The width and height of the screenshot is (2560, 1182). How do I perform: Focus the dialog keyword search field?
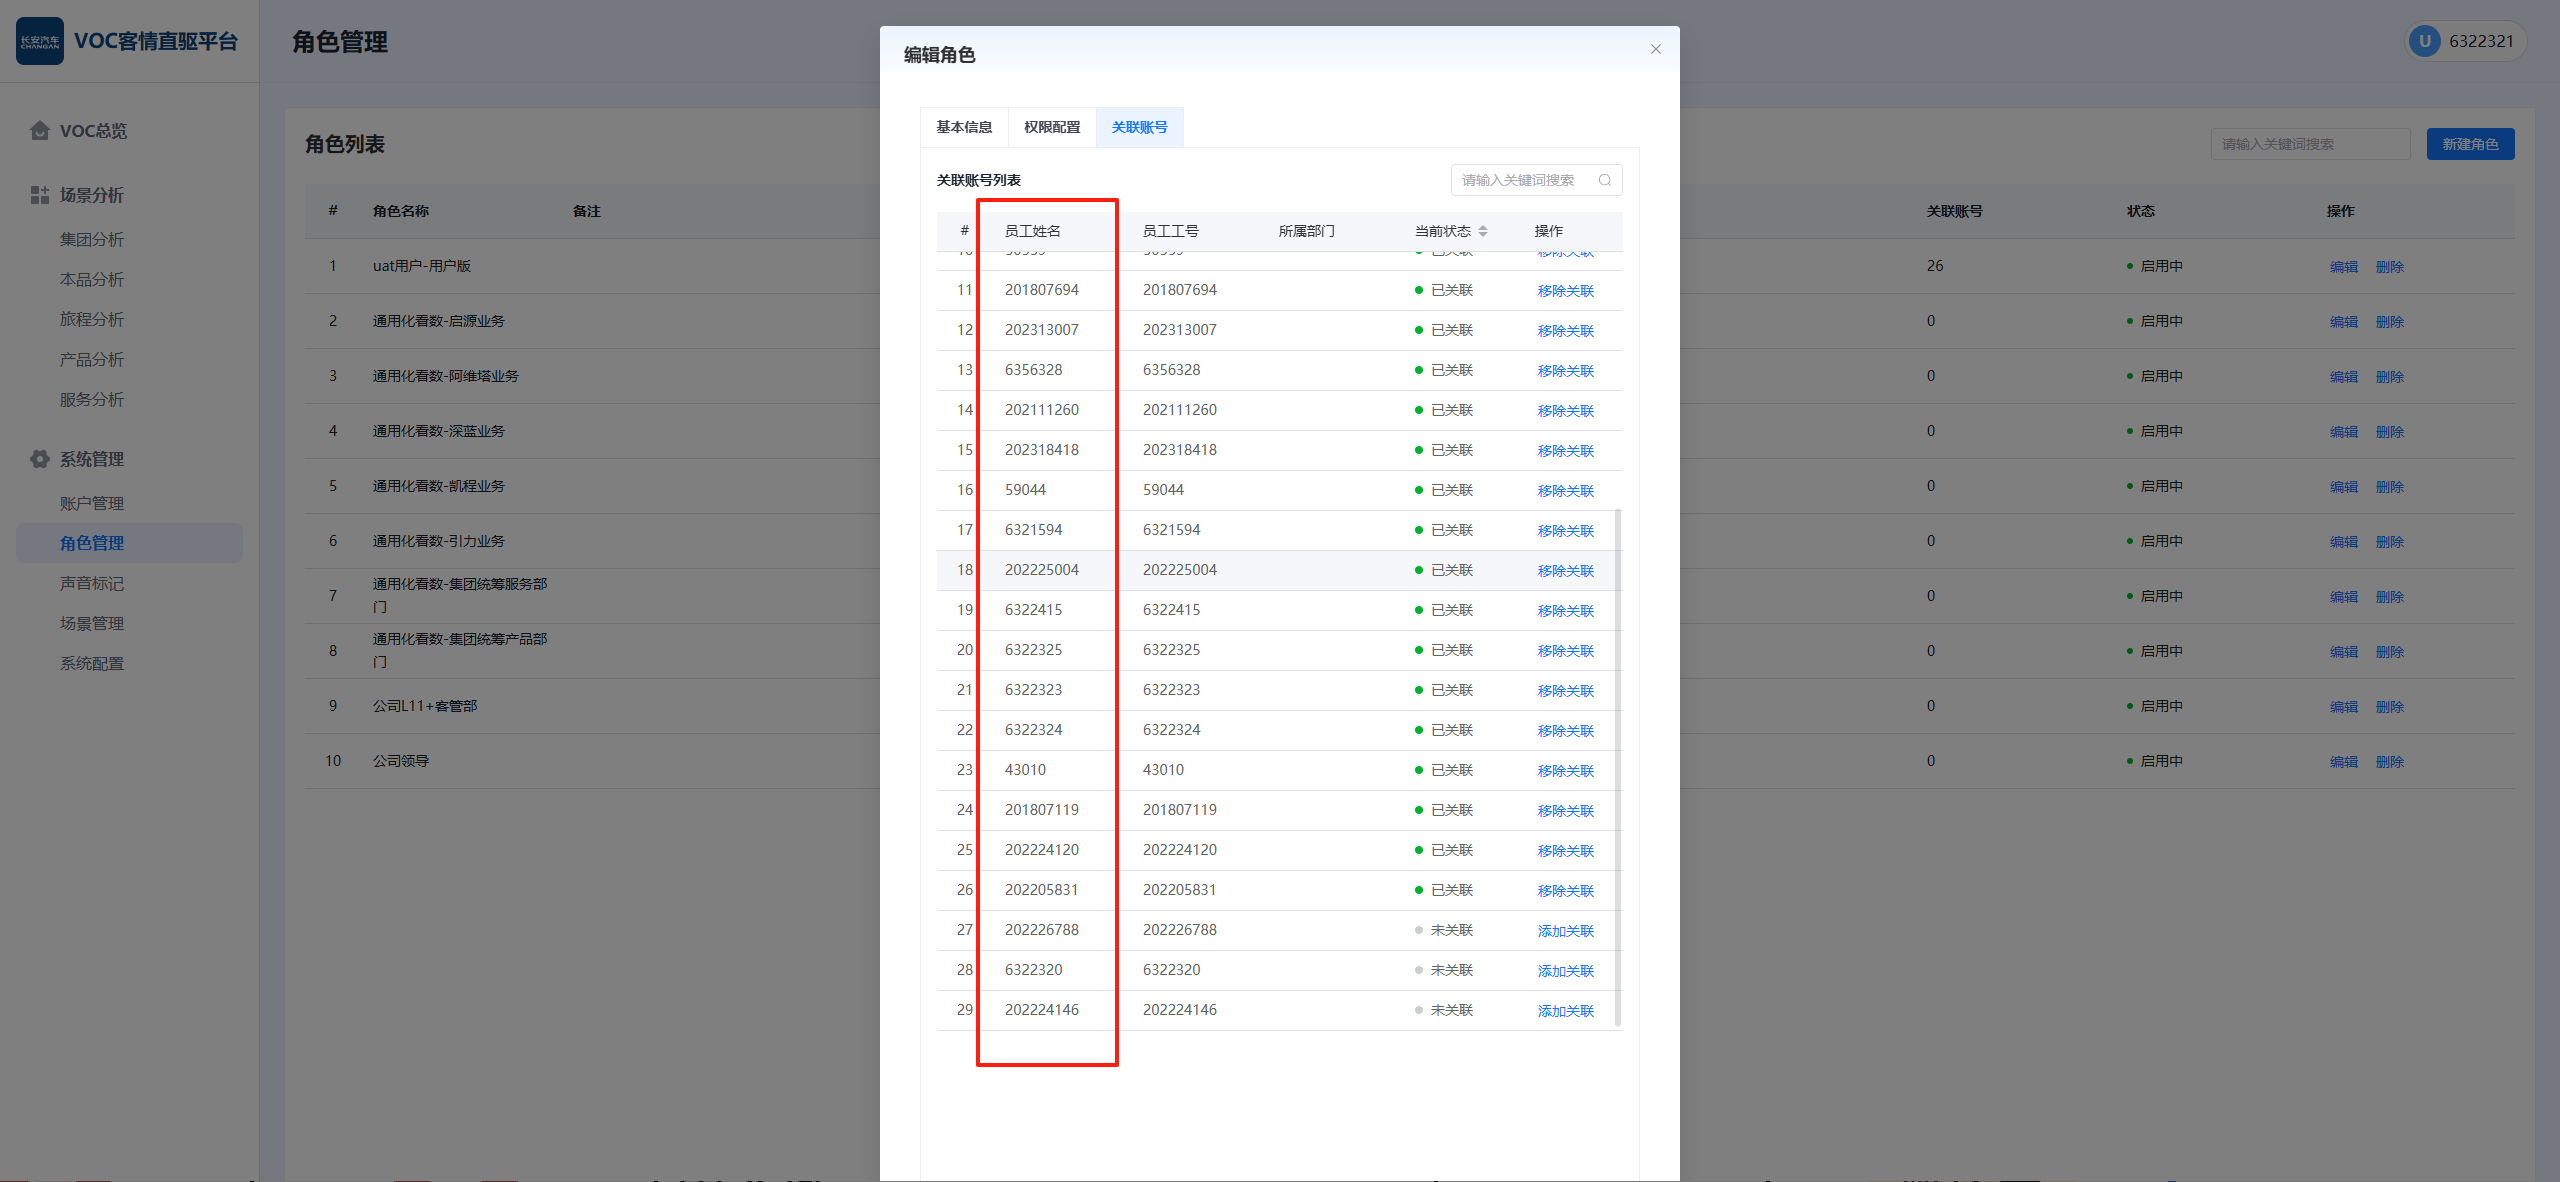pos(1522,180)
